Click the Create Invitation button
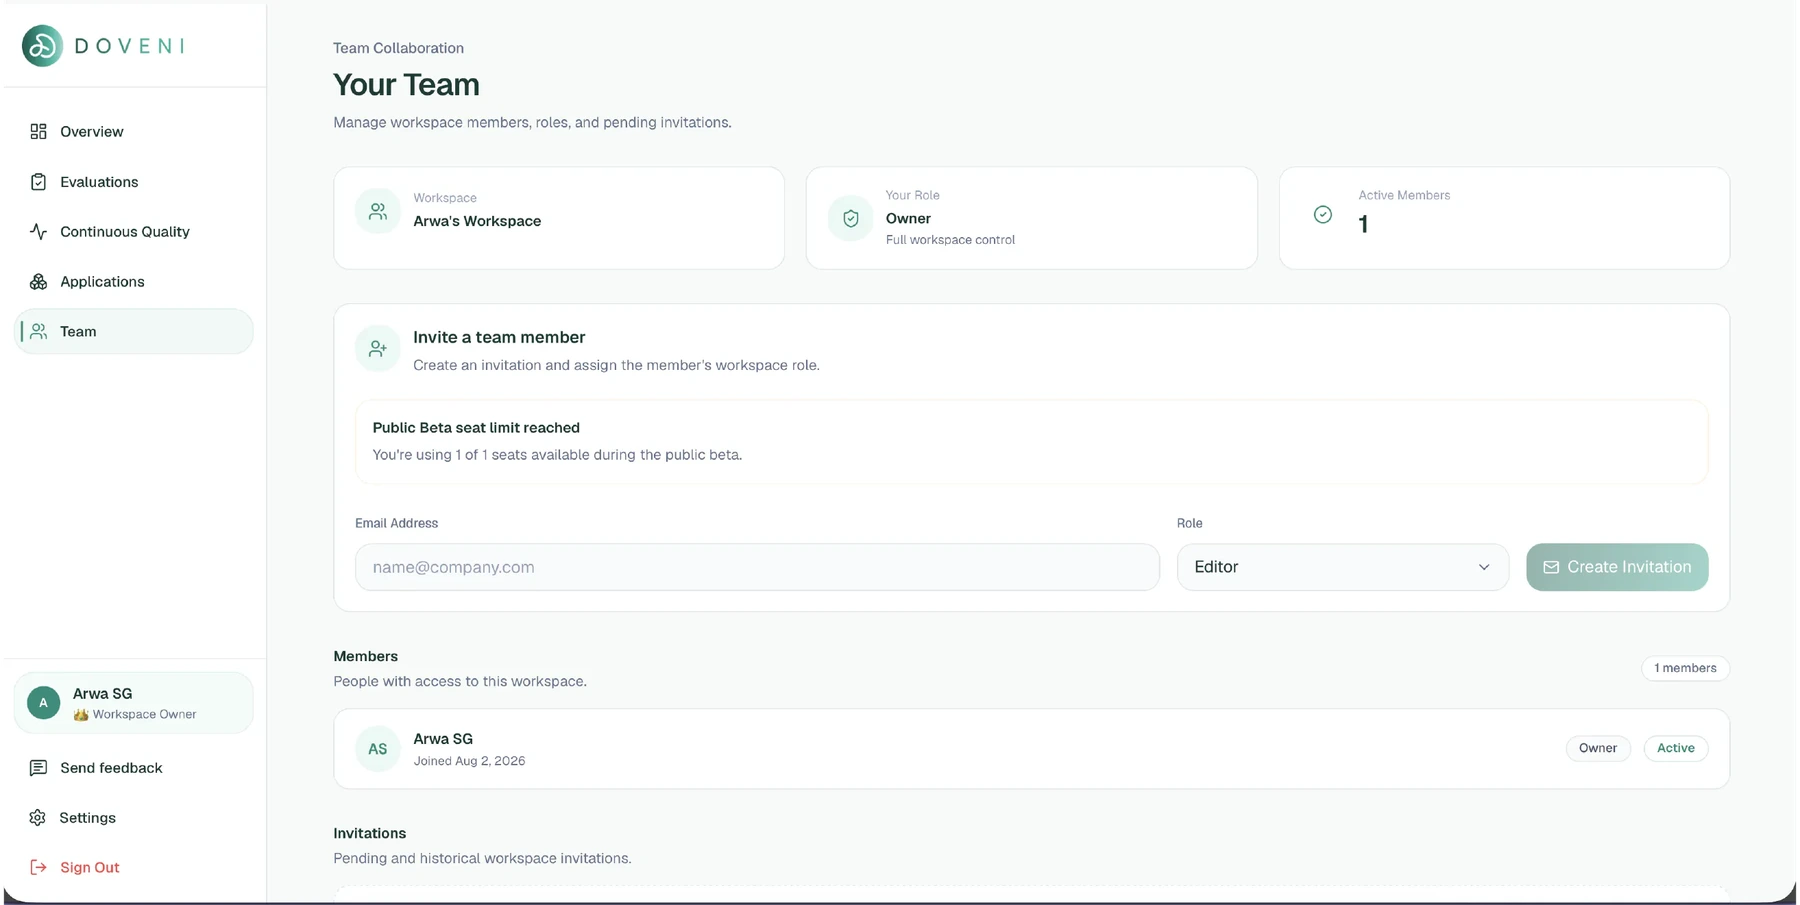Image resolution: width=1800 pixels, height=905 pixels. 1617,567
